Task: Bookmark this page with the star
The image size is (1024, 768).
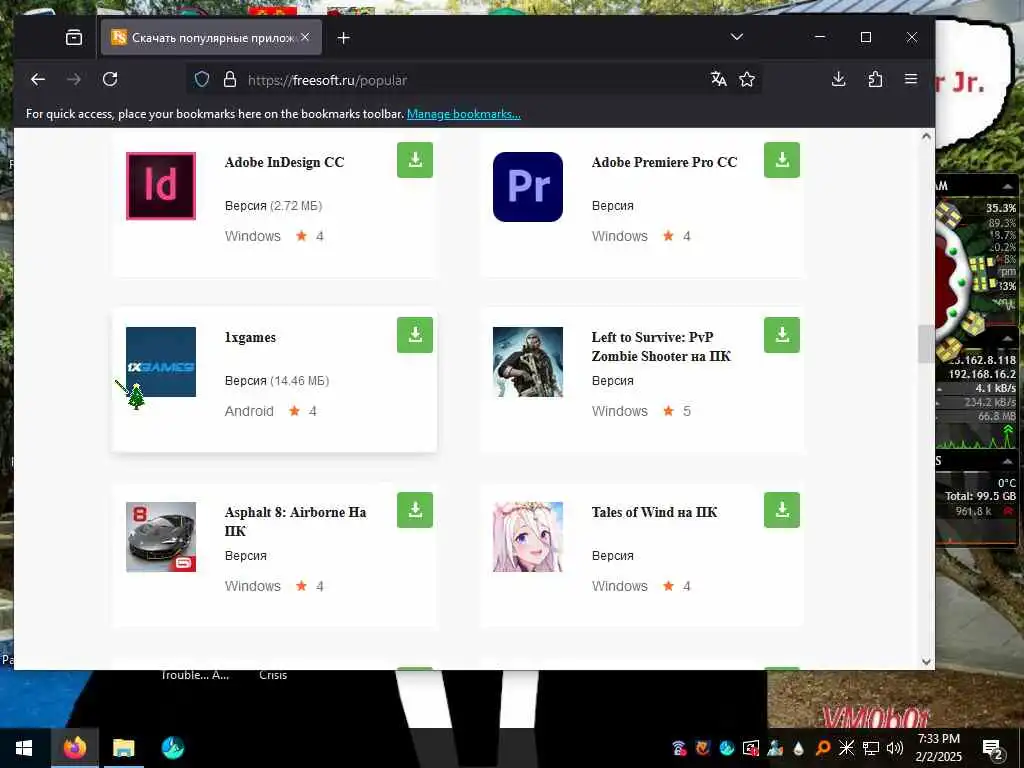Action: click(x=747, y=80)
